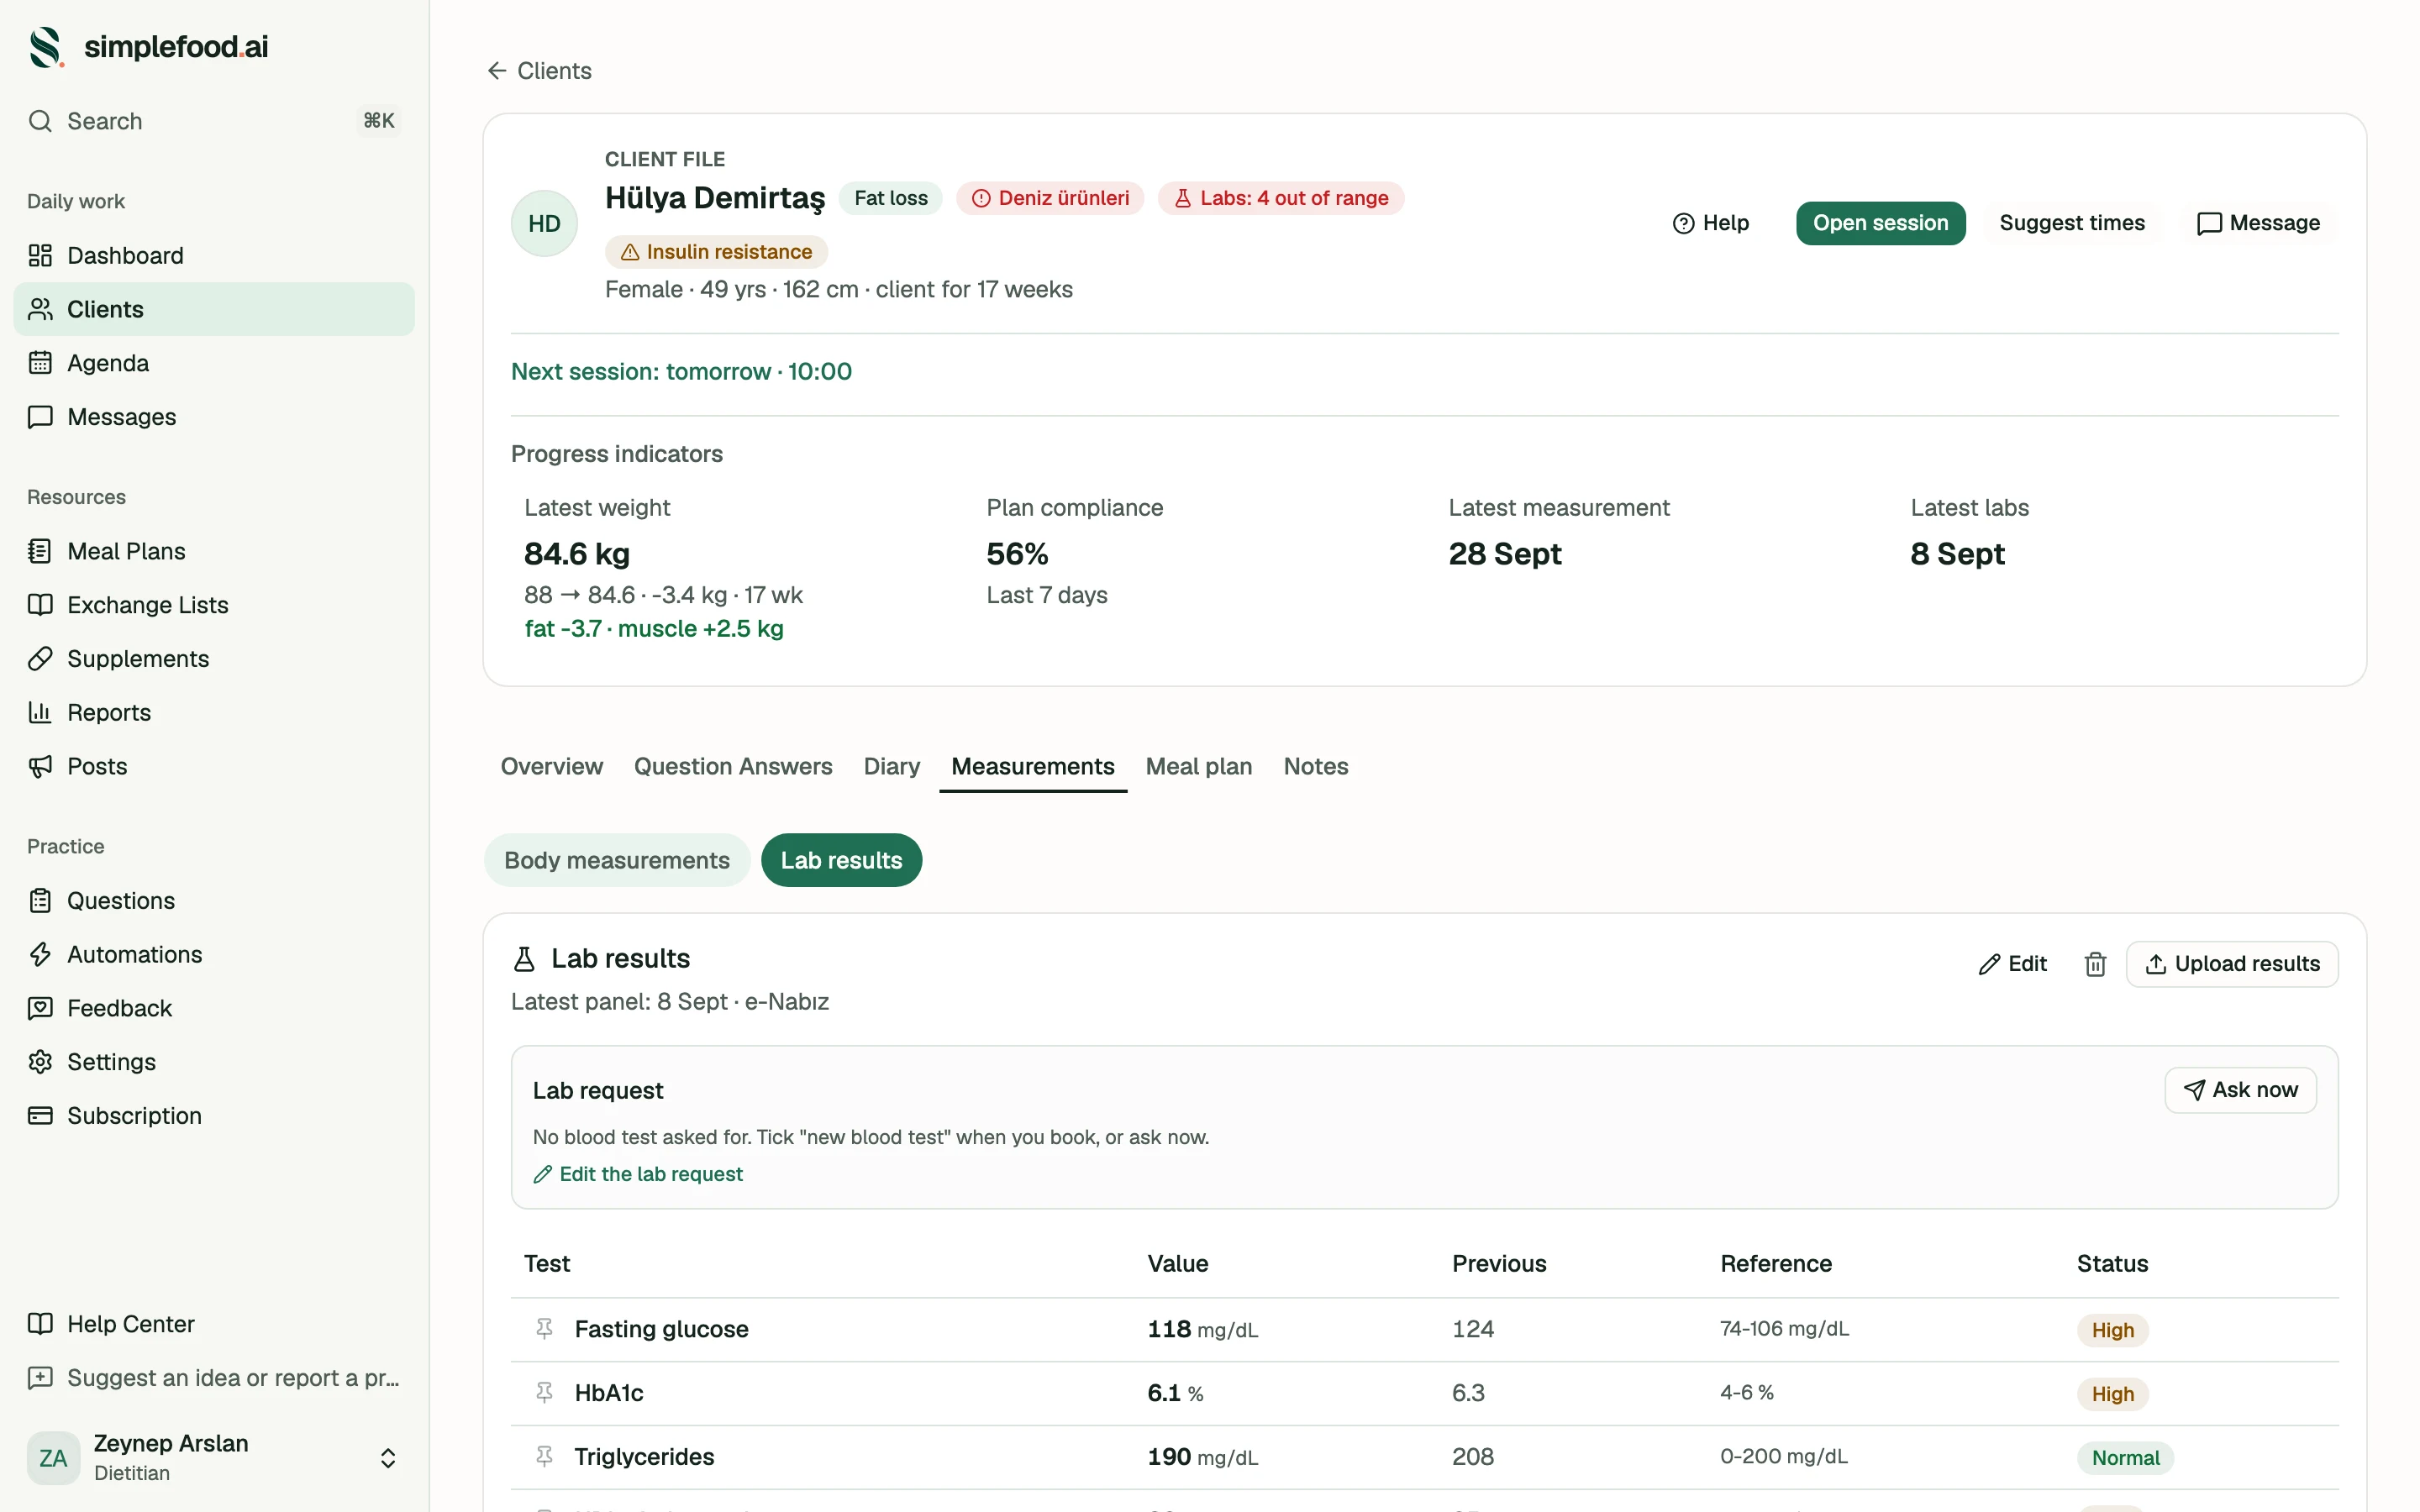
Task: Delete the lab panel with trash icon
Action: (x=2095, y=964)
